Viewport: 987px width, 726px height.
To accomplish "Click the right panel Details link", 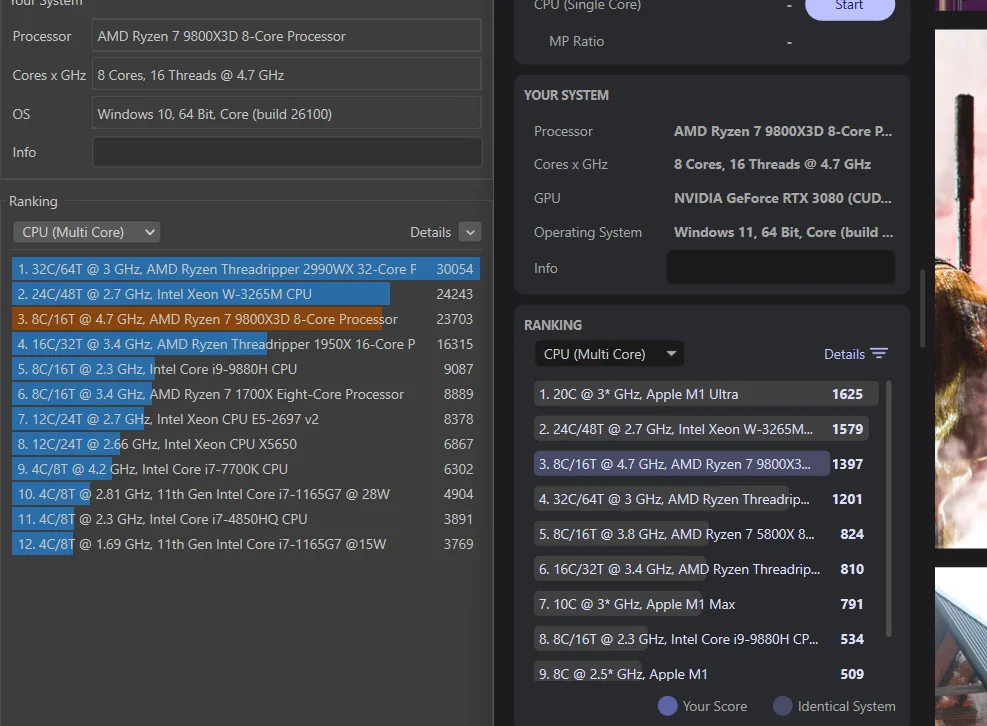I will [844, 354].
